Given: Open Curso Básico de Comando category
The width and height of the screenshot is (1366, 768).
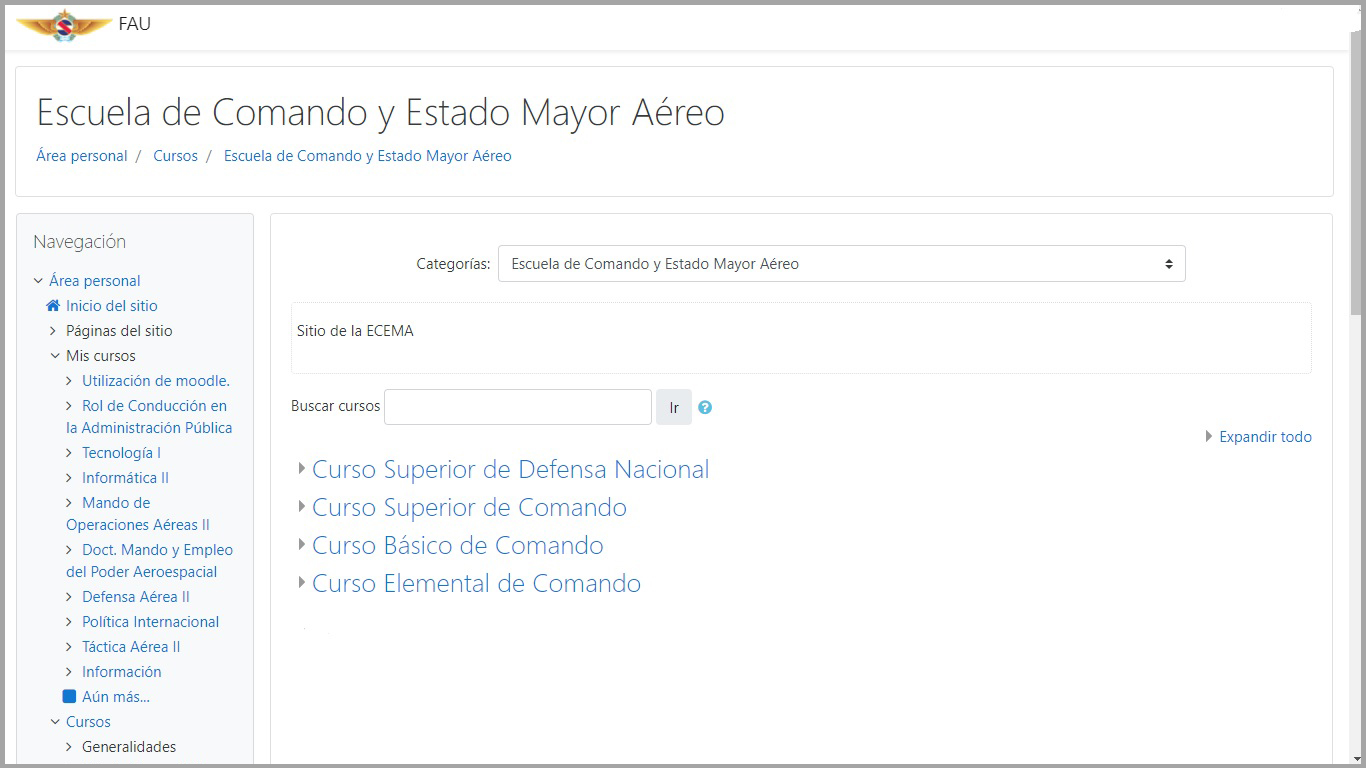Looking at the screenshot, I should pos(458,545).
